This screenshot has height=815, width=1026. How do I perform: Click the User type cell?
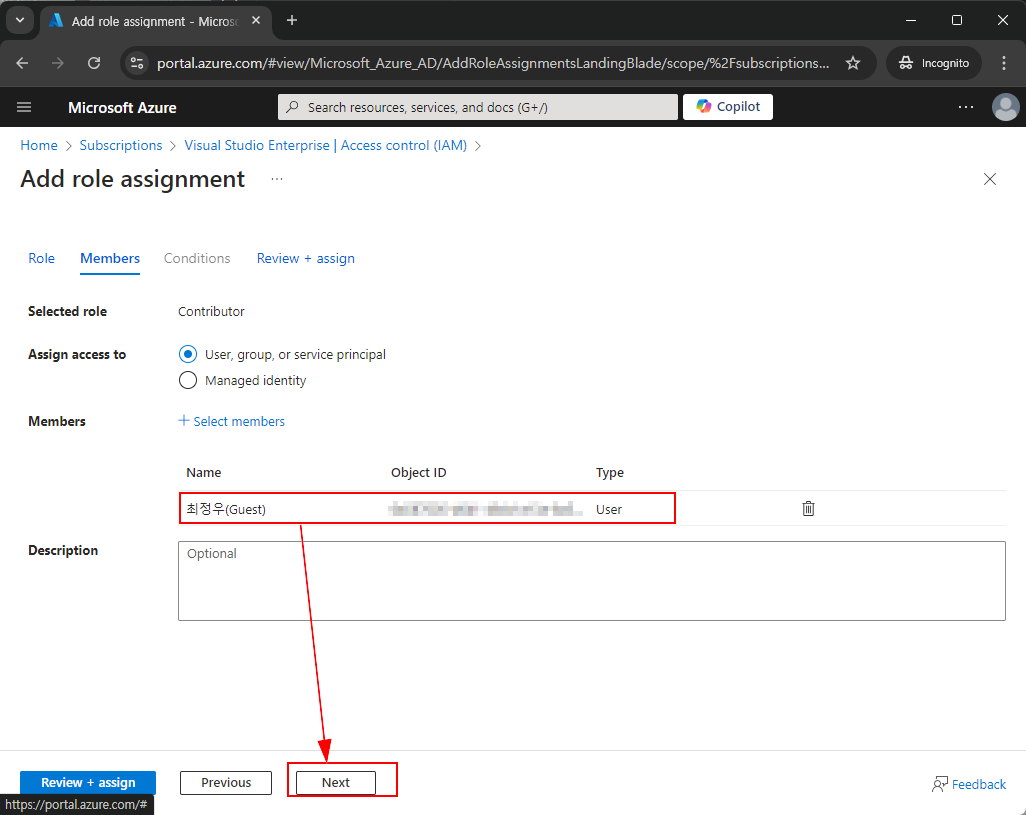click(609, 510)
